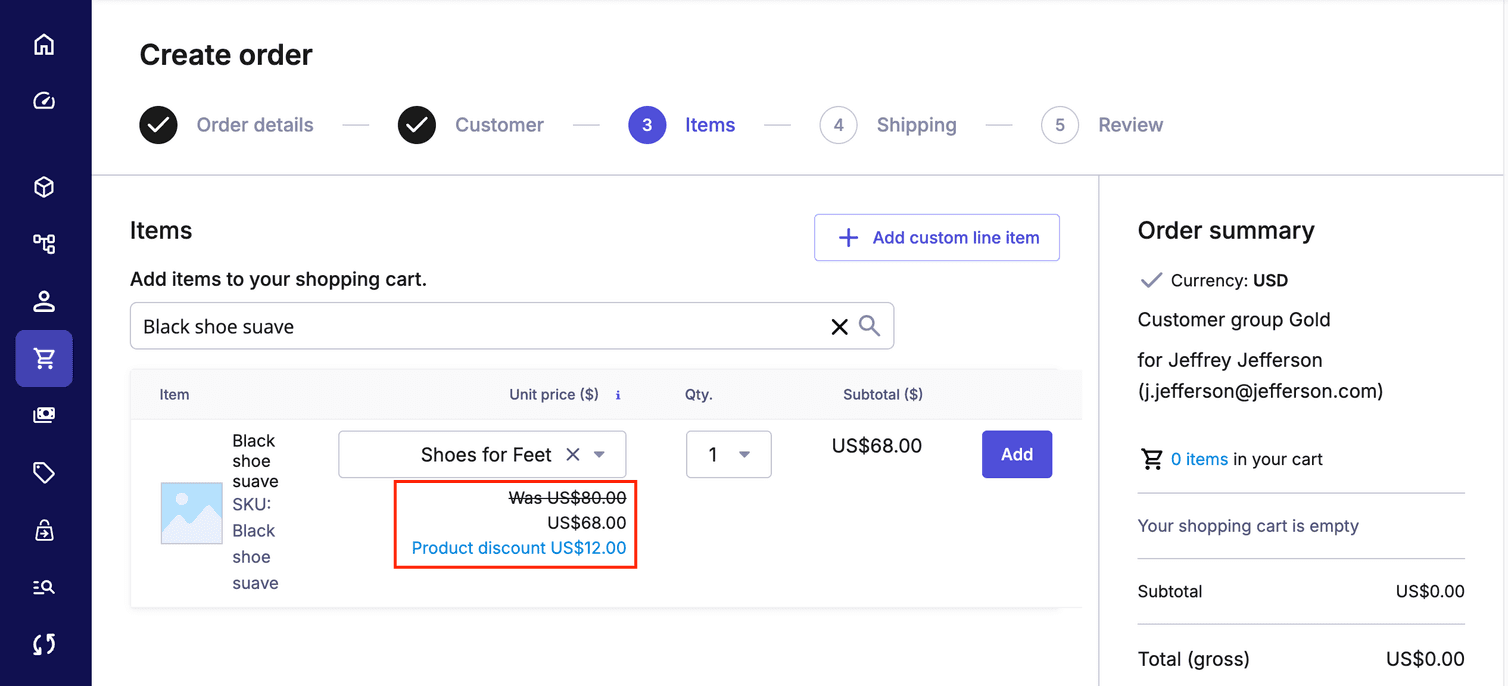The height and width of the screenshot is (686, 1508).
Task: Open the Home sidebar icon
Action: tap(44, 44)
